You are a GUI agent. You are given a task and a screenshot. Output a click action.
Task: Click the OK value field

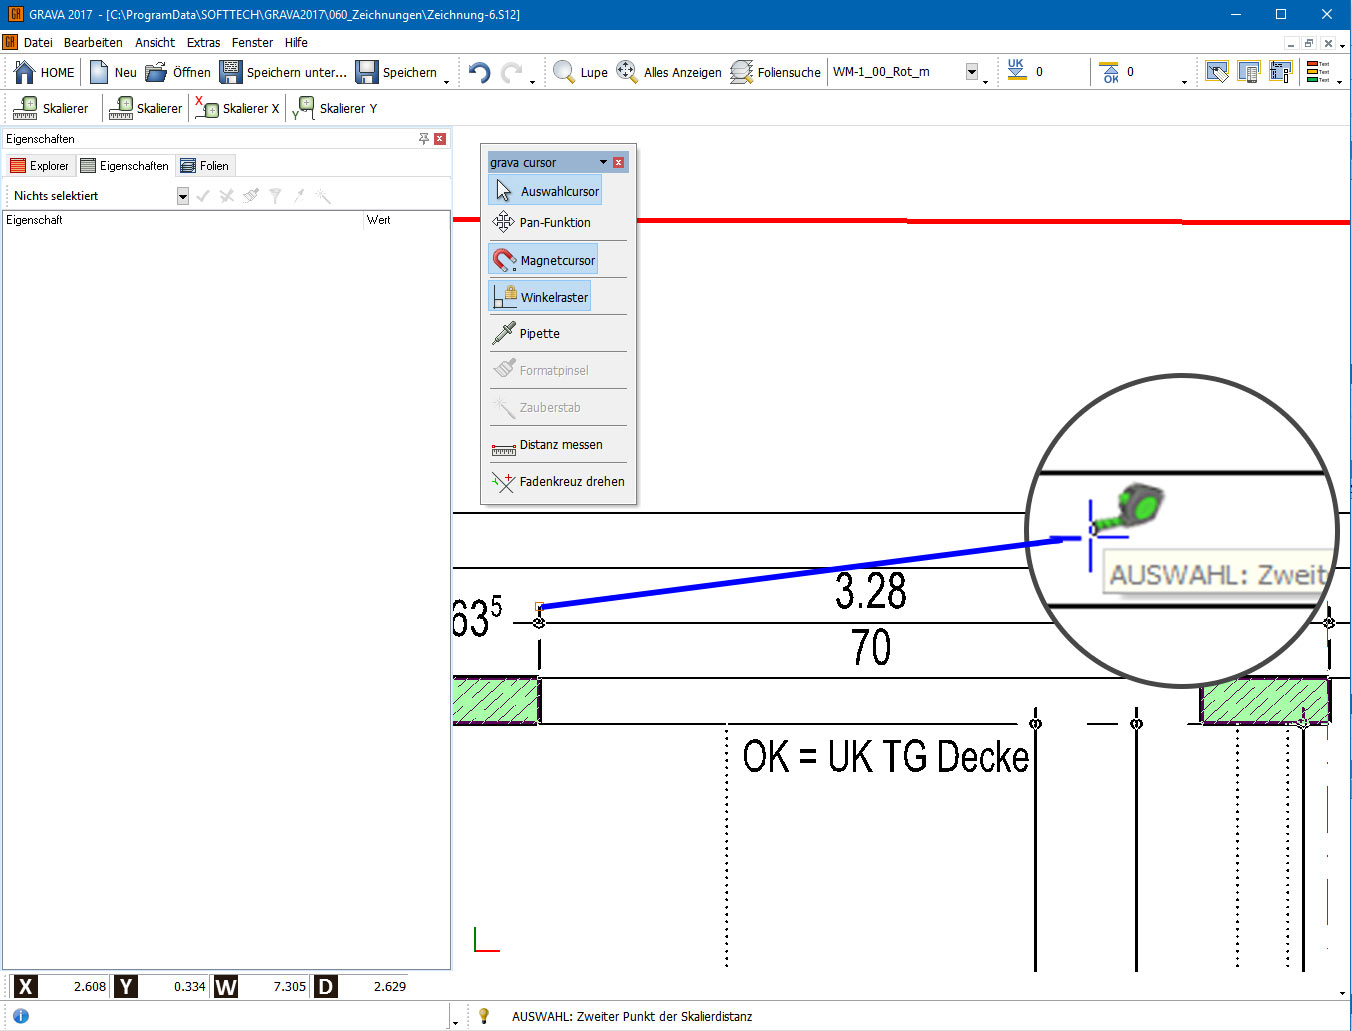pos(1152,72)
